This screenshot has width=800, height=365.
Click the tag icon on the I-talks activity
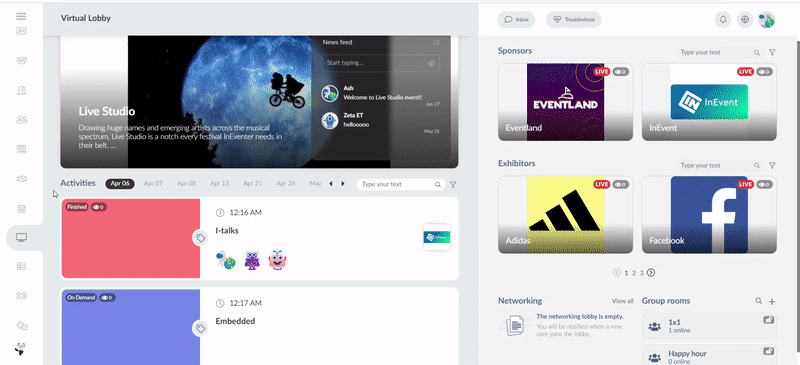201,238
